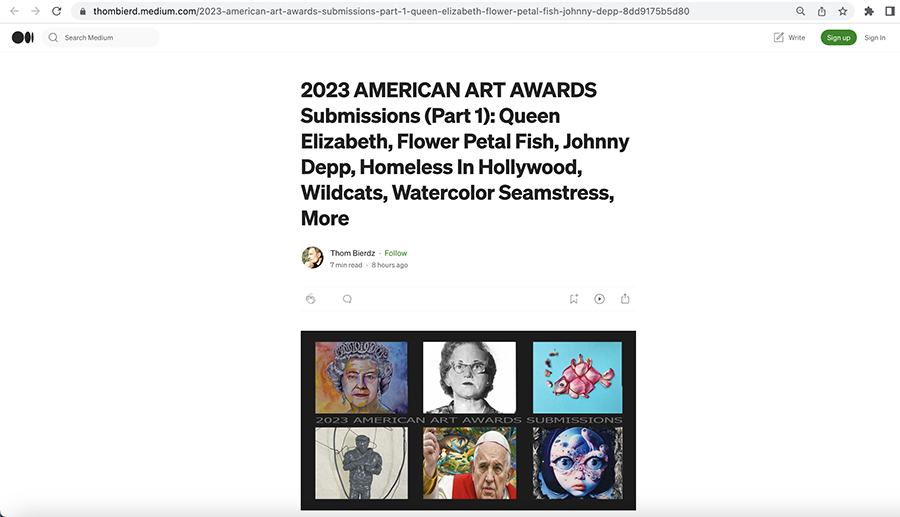Play the article audio with listen icon

point(599,298)
